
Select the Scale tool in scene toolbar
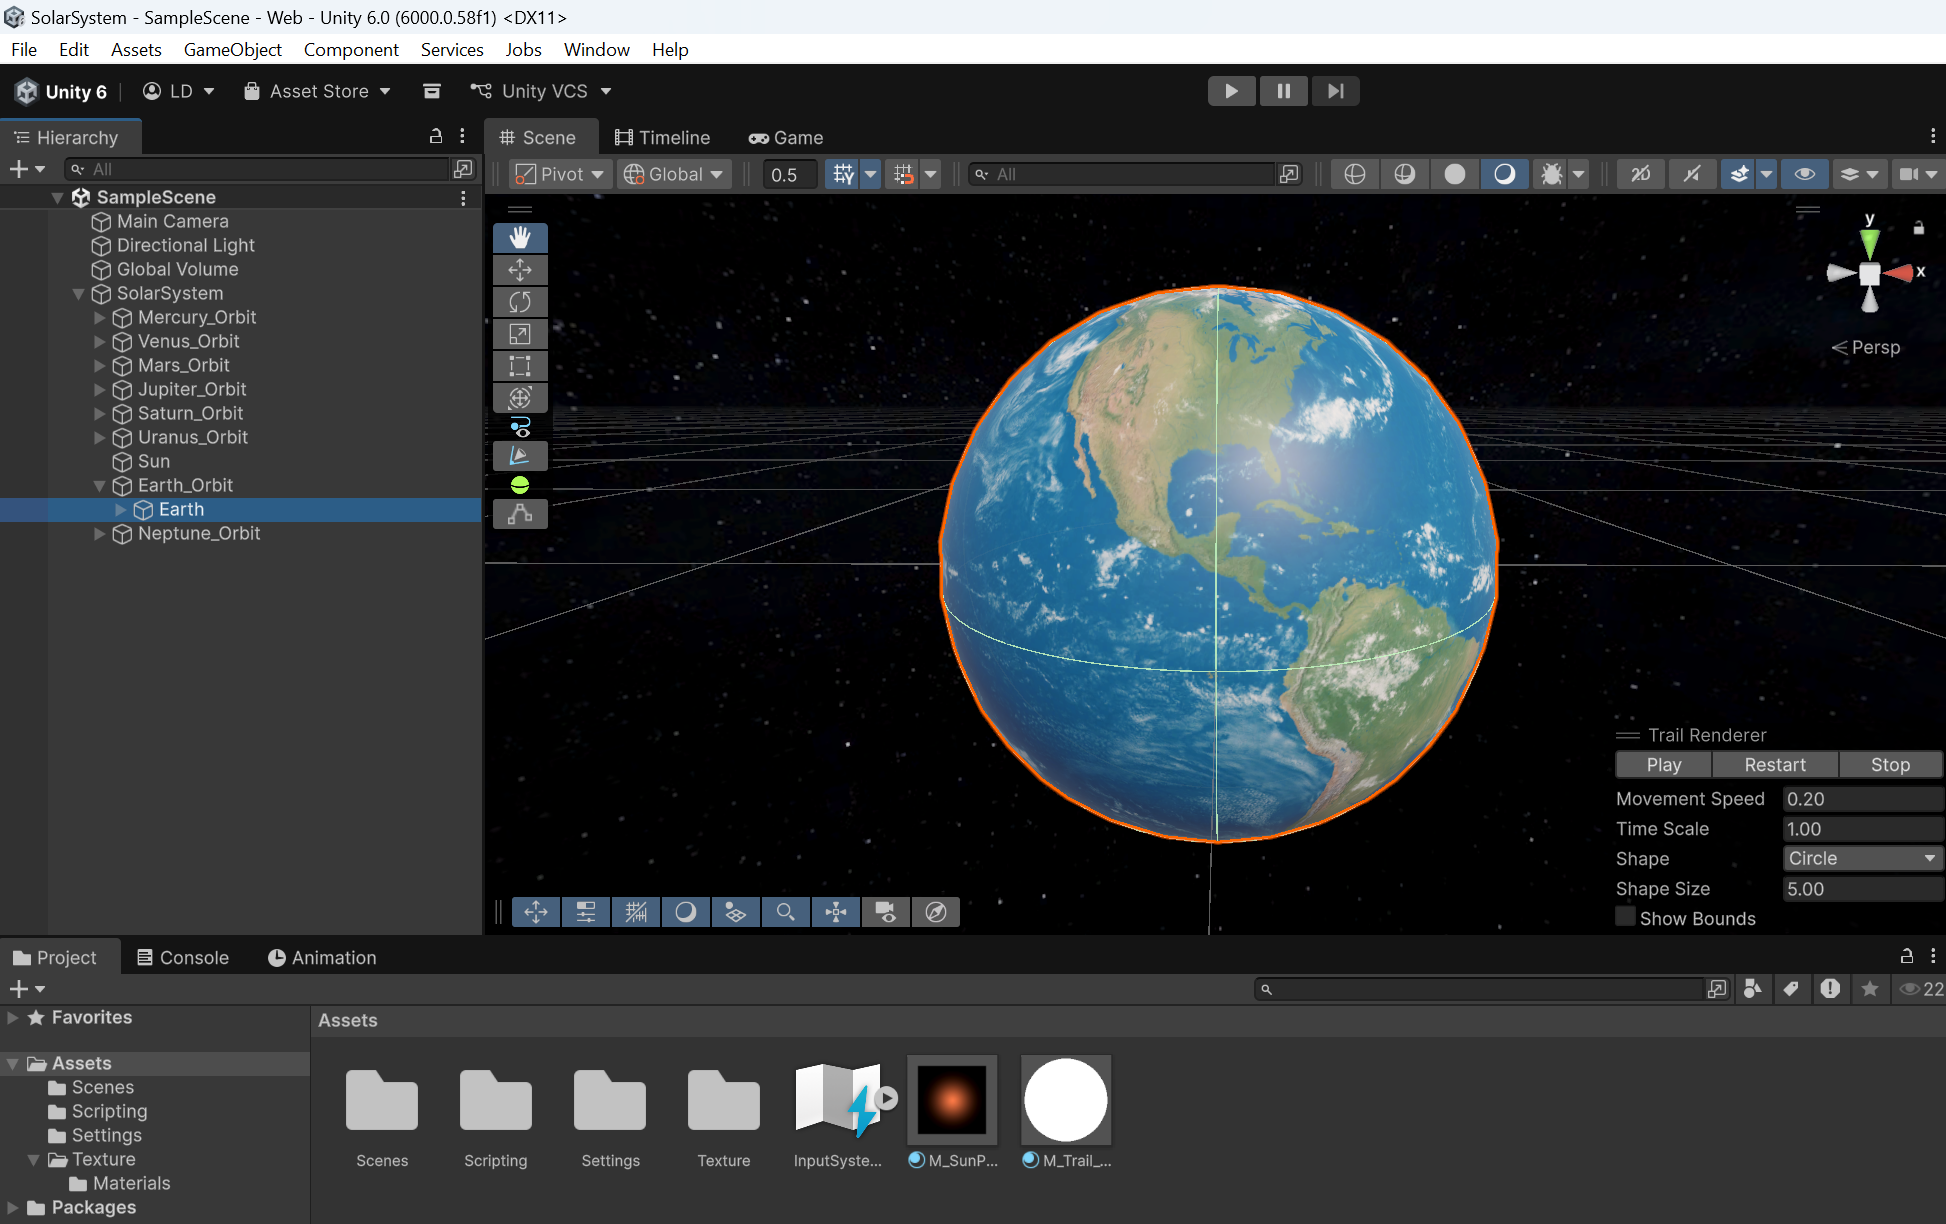(520, 334)
